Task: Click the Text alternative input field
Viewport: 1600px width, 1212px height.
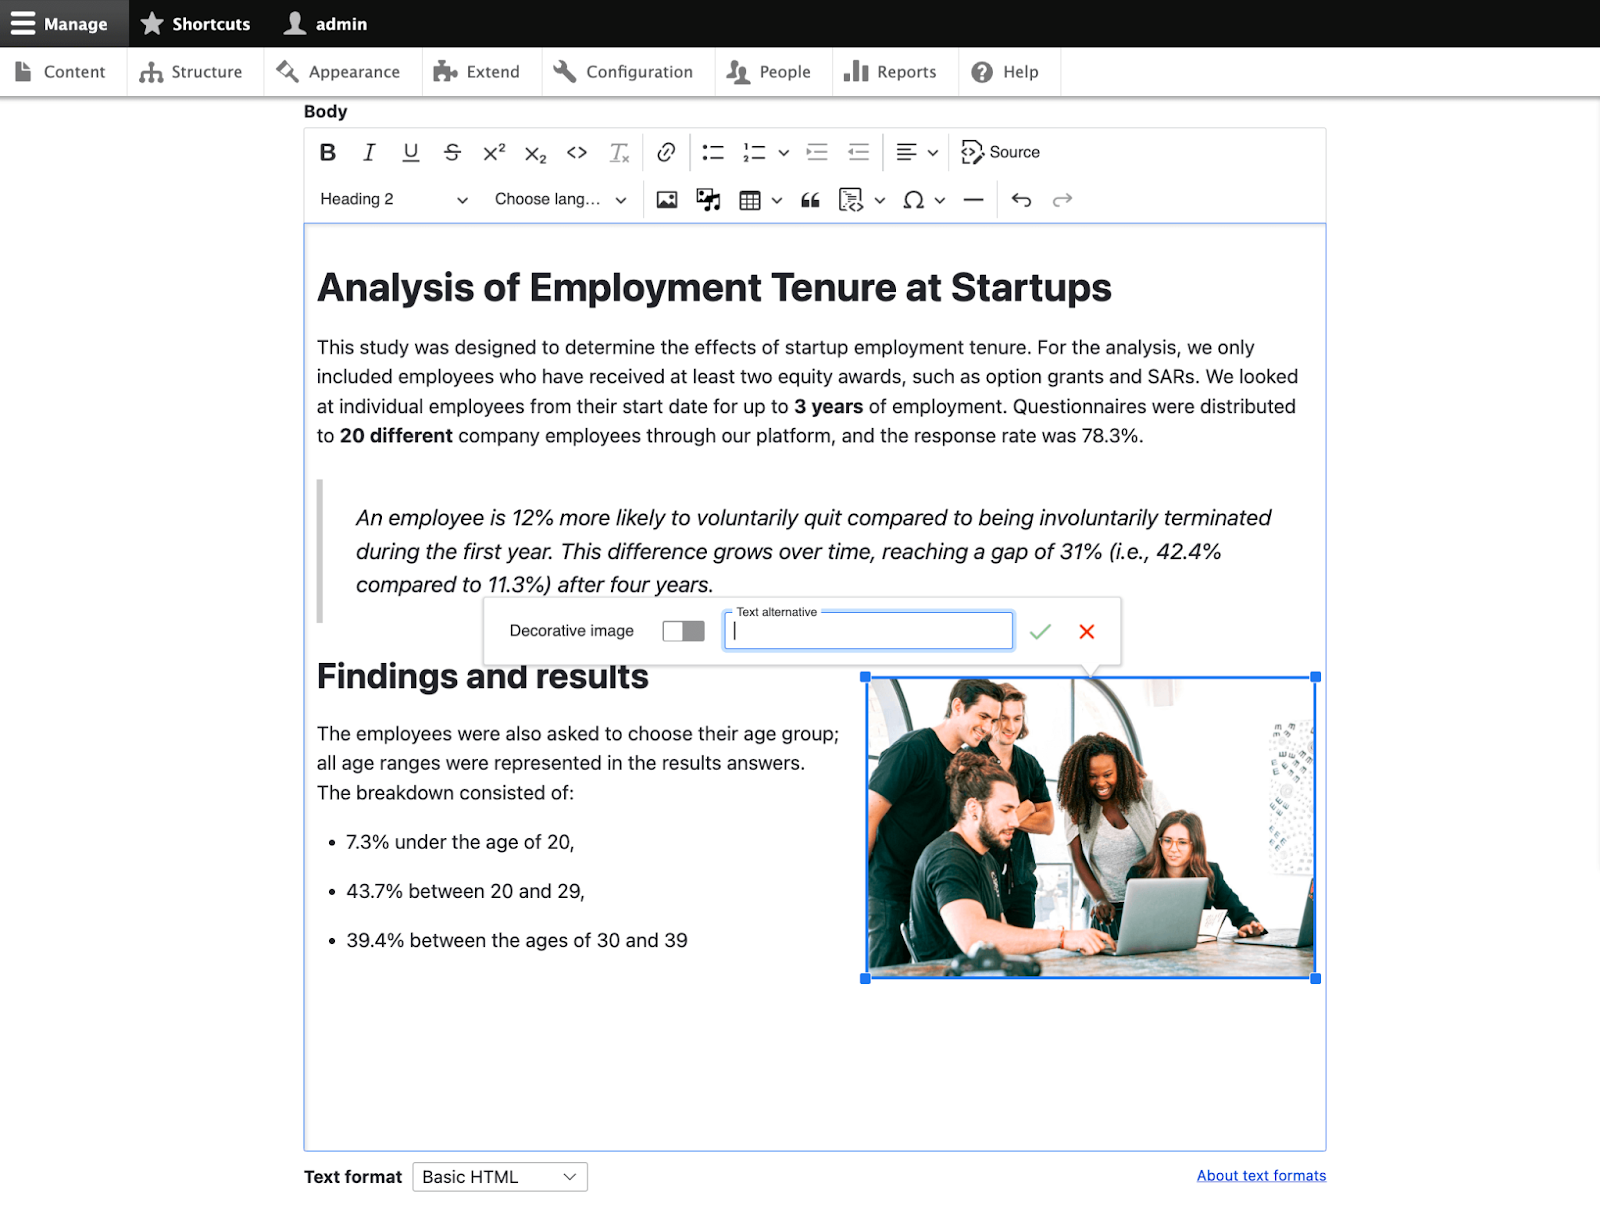Action: (868, 631)
